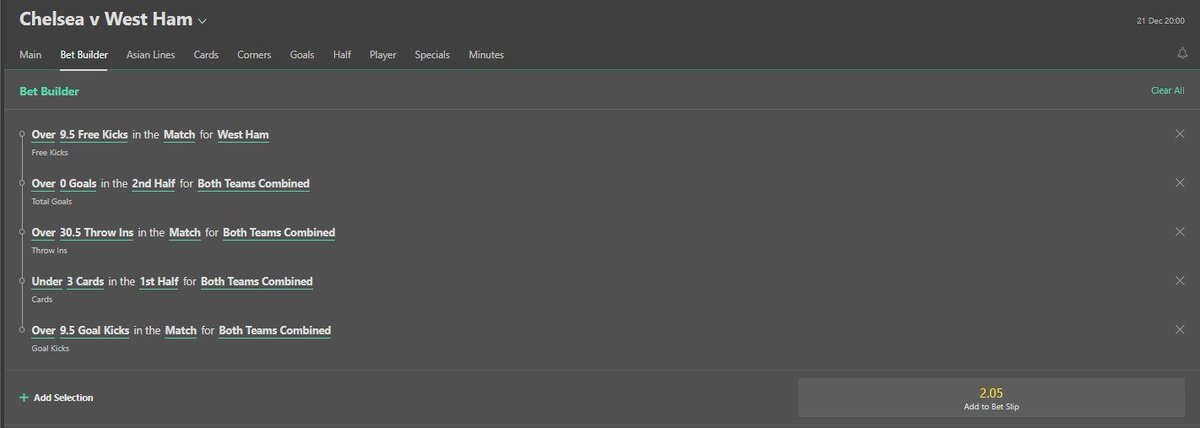Click the plus icon beside Add Selection
The width and height of the screenshot is (1200, 428).
[24, 397]
